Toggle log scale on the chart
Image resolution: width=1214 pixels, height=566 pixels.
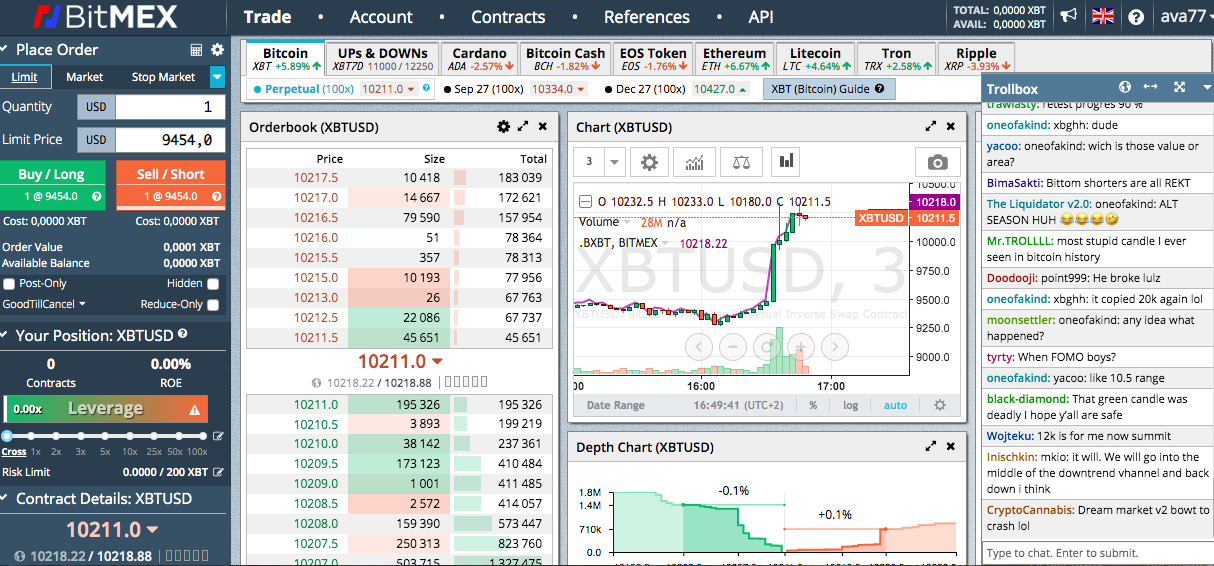[850, 405]
